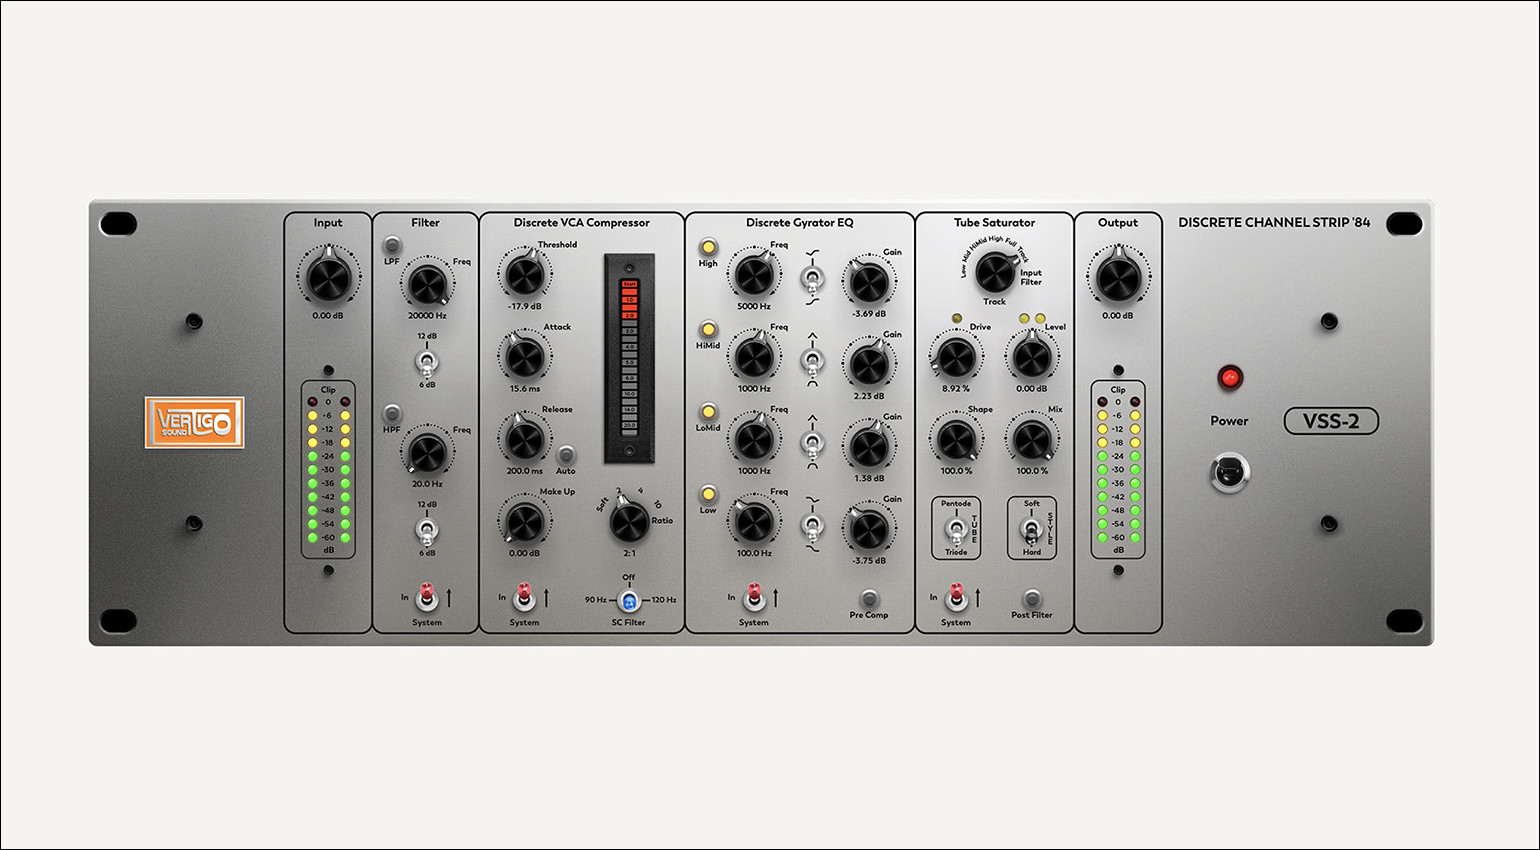
Task: Toggle the HiMid band LED button
Action: coord(708,329)
